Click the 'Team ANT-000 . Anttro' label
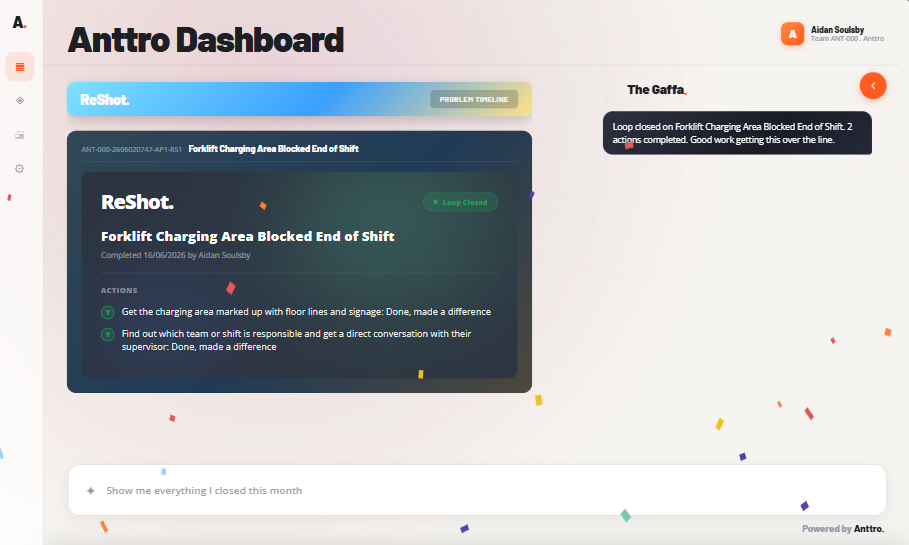Screen dimensions: 909x545 (x=847, y=39)
